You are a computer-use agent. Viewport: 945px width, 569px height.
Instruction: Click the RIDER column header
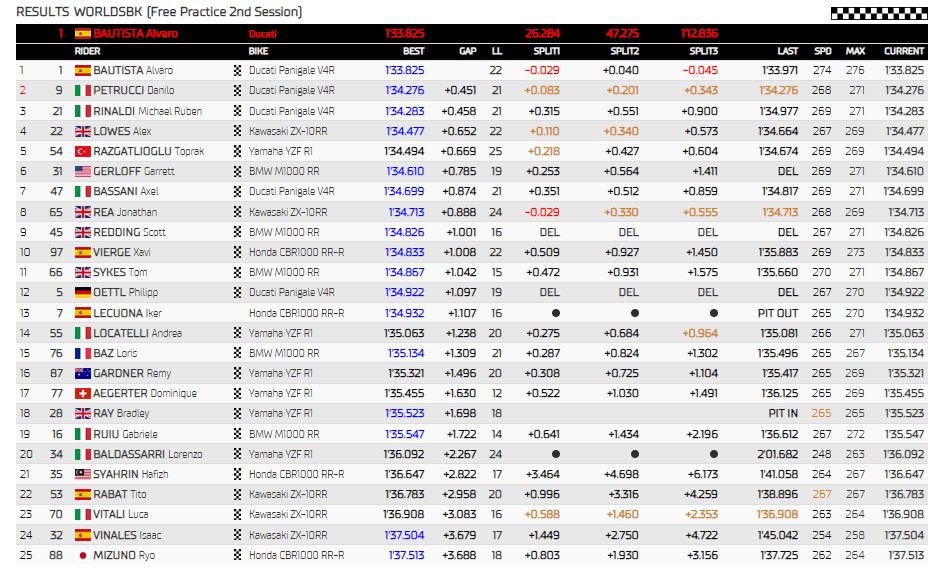87,51
